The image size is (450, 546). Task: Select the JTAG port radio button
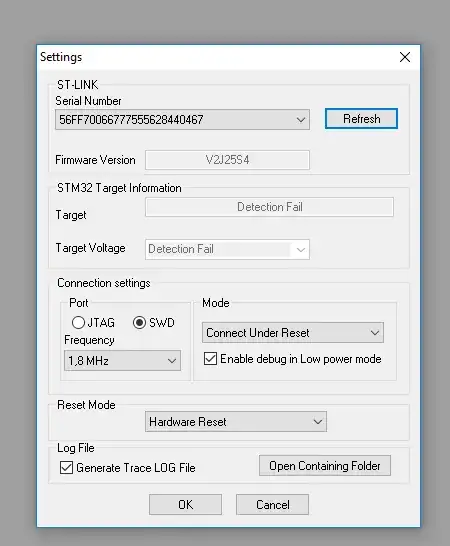coord(78,322)
